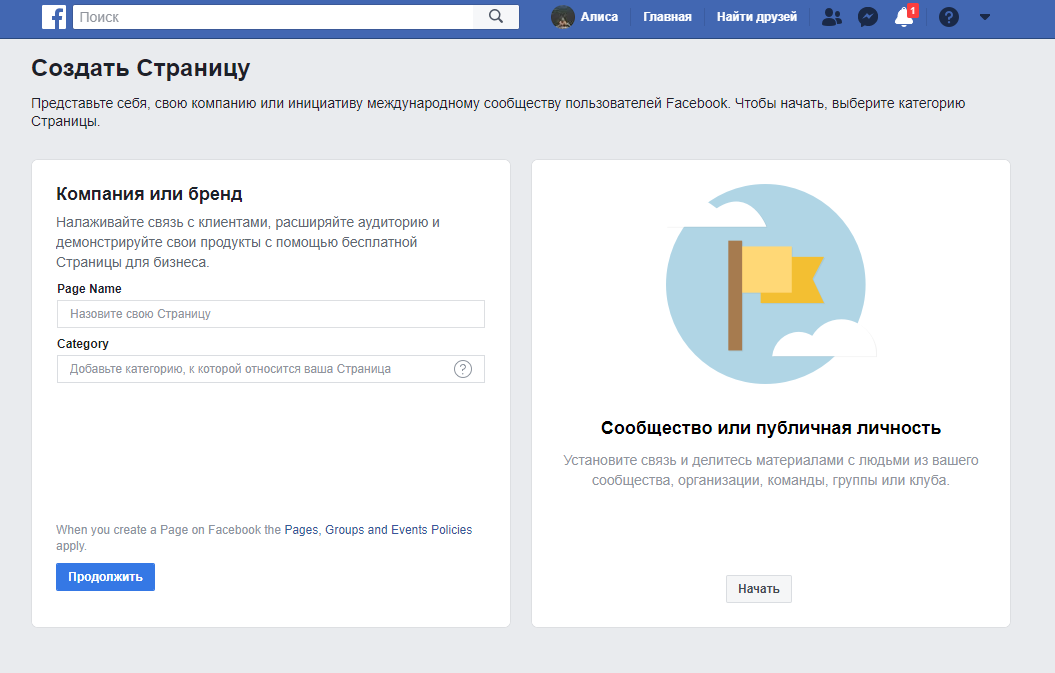The width and height of the screenshot is (1055, 673).
Task: Click the Создать Страницу title
Action: coord(141,68)
